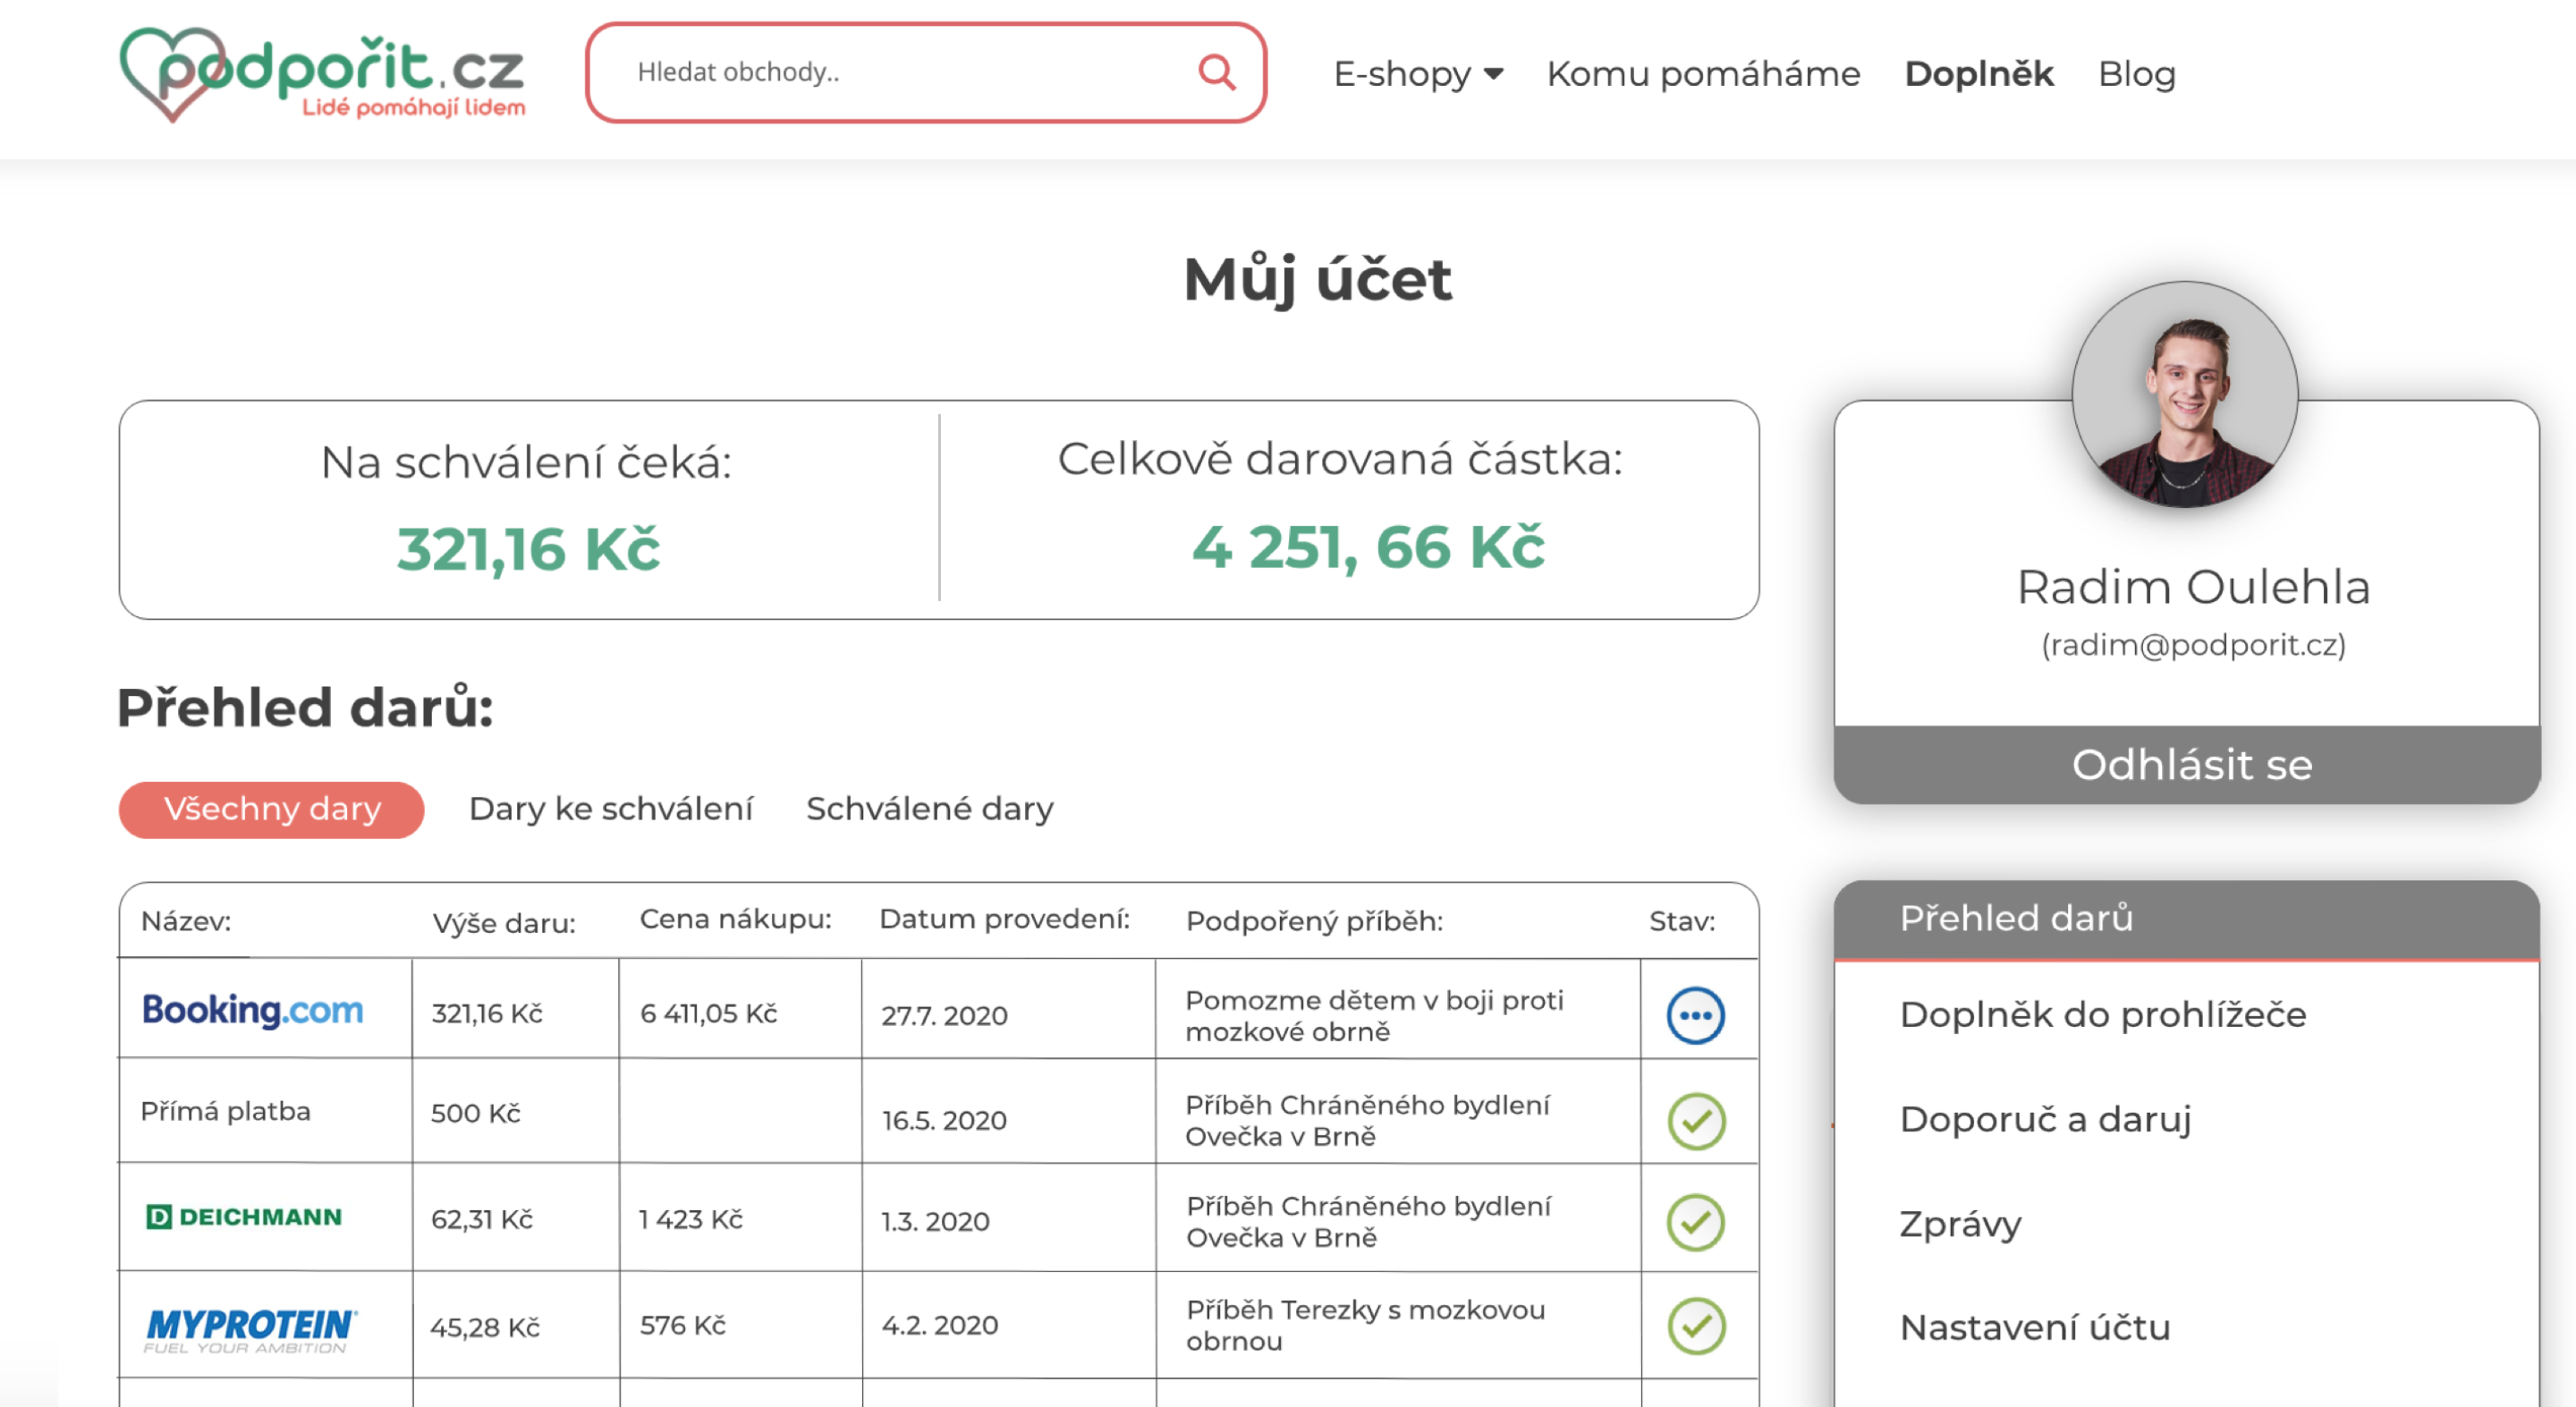Click the magnifying glass search icon
This screenshot has width=2576, height=1407.
tap(1216, 72)
